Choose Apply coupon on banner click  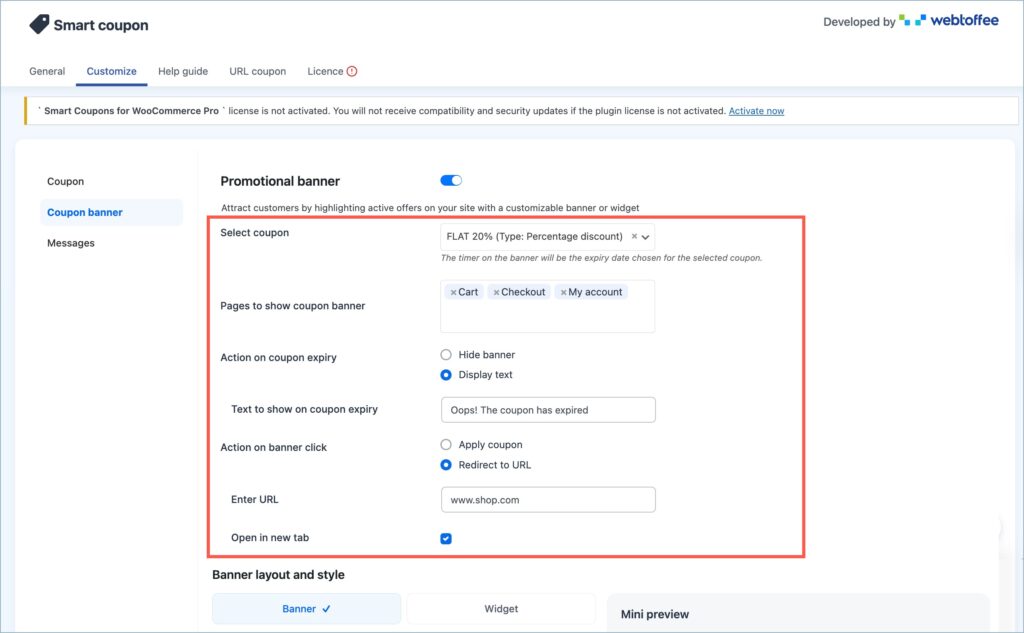coord(446,444)
